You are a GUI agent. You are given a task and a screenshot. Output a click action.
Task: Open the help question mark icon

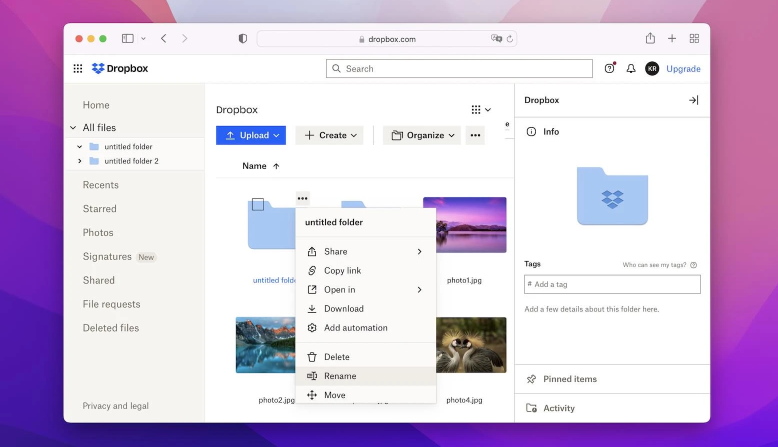609,68
